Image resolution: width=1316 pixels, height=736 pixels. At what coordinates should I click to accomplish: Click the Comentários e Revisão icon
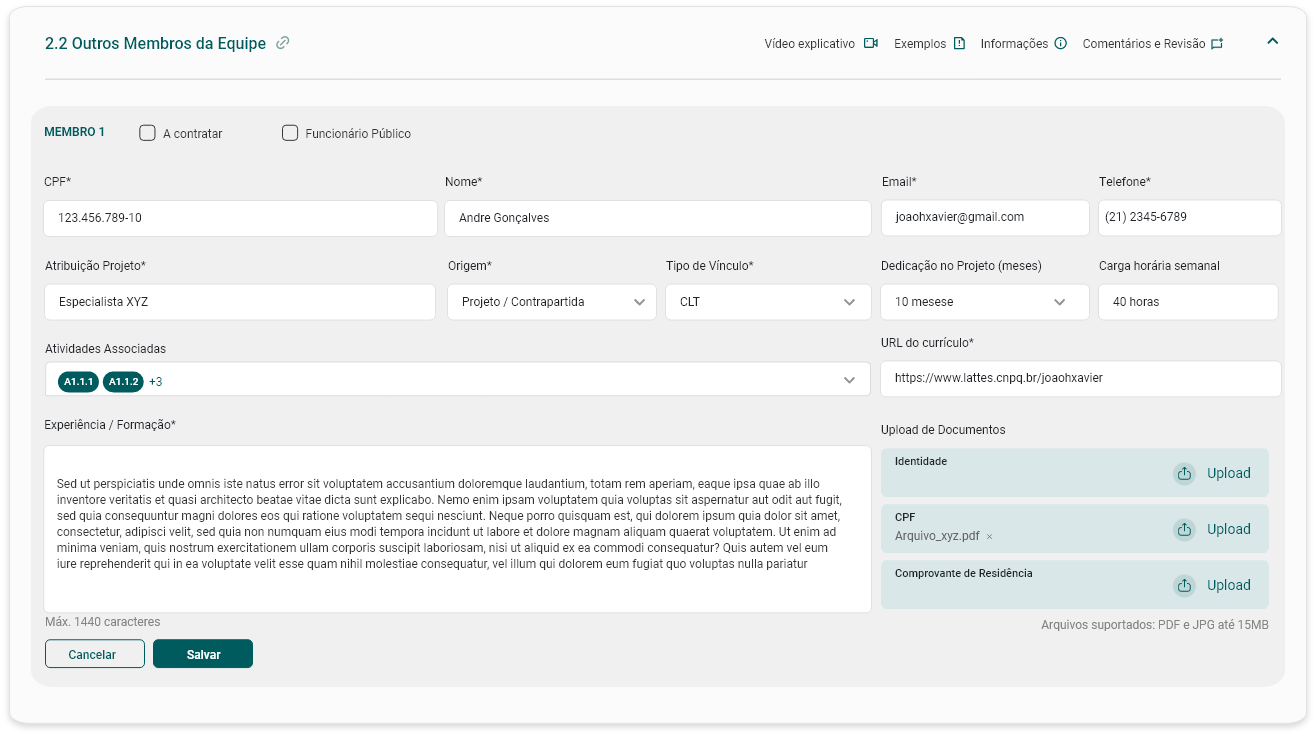tap(1217, 44)
